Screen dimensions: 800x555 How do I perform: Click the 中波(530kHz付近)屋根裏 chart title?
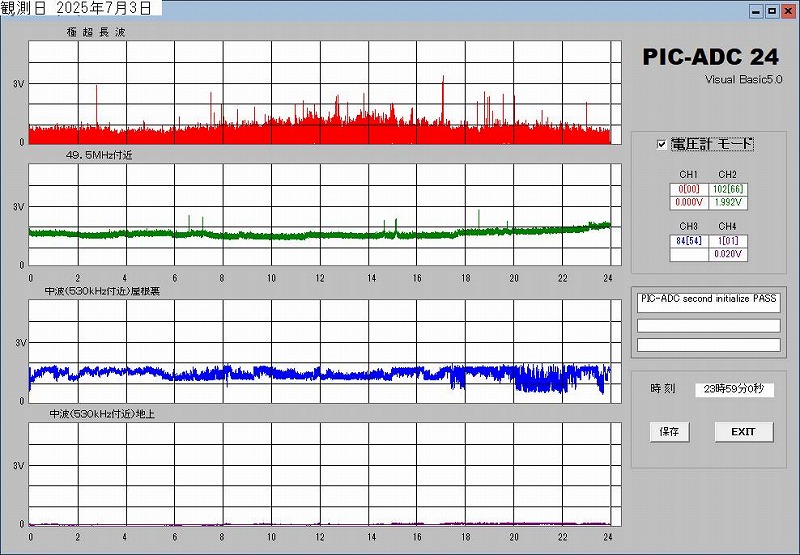coord(103,291)
